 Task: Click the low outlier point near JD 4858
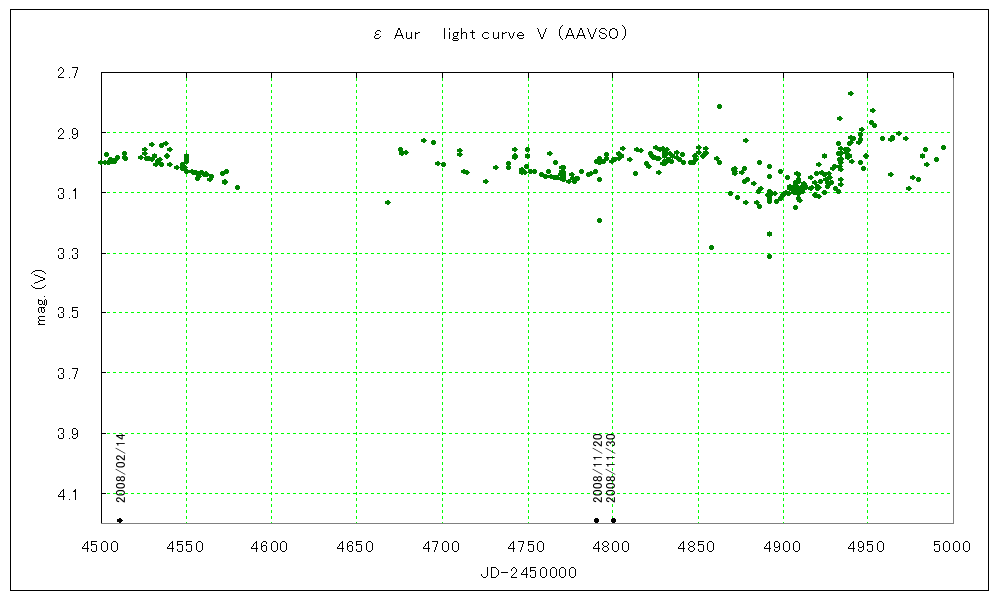click(x=711, y=247)
